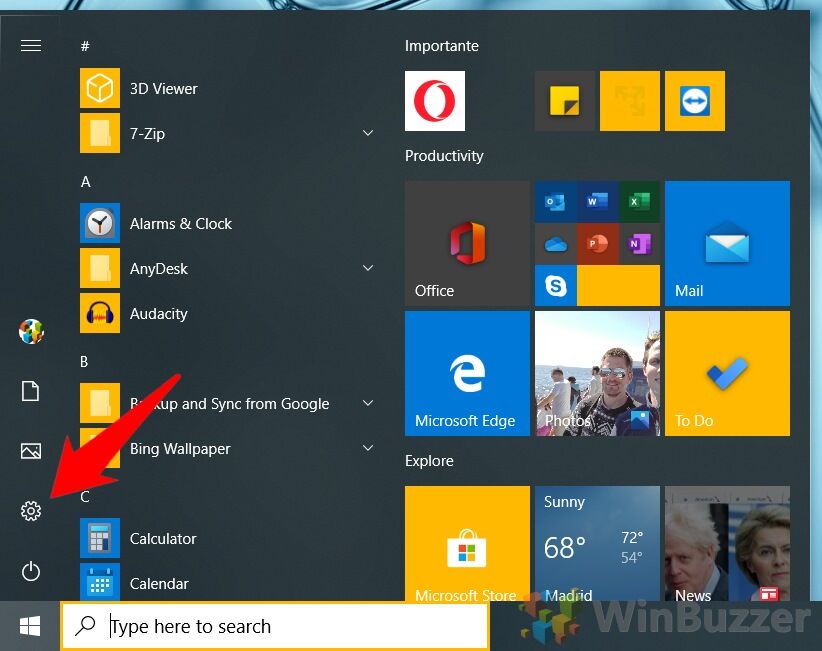Open the Office tile

(467, 243)
